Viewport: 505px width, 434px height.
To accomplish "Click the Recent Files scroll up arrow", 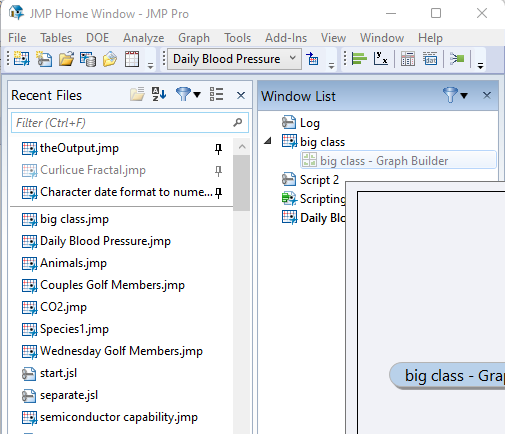I will pos(242,147).
